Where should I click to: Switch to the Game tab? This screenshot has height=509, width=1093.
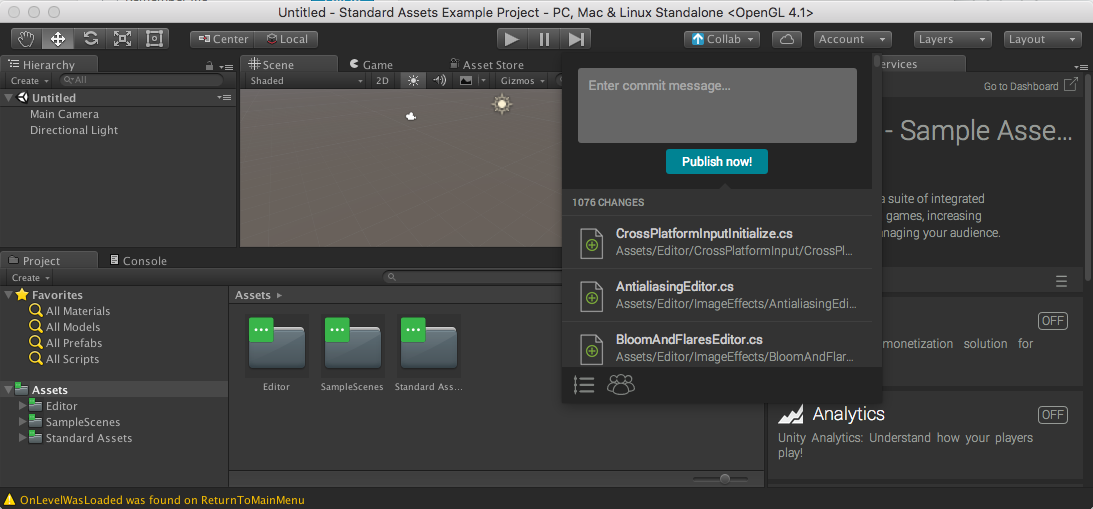(x=372, y=65)
